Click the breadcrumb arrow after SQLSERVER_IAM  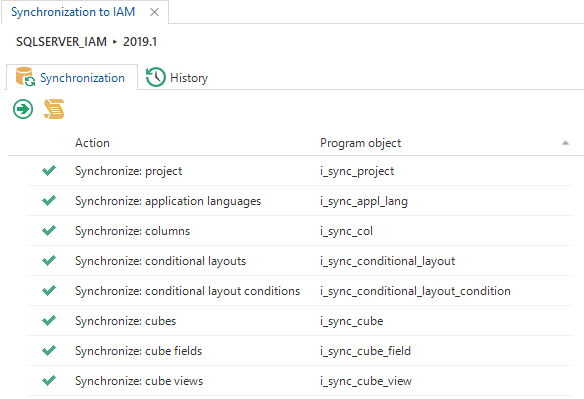point(115,42)
